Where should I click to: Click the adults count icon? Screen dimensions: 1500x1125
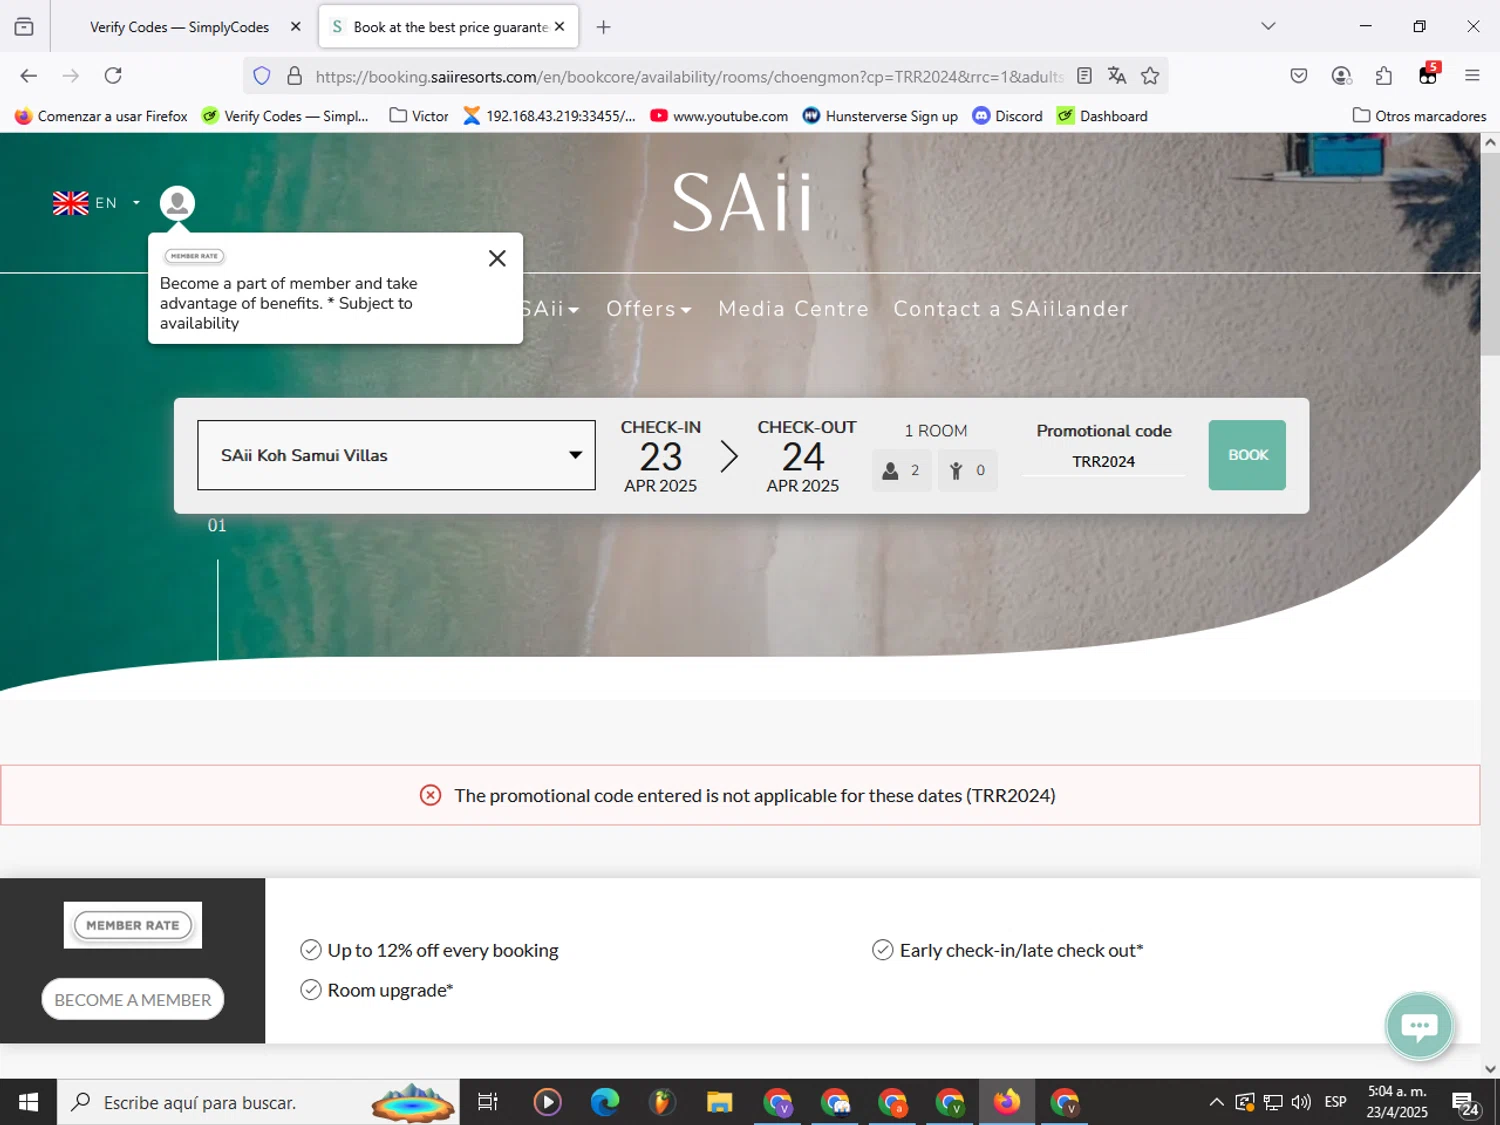tap(890, 471)
